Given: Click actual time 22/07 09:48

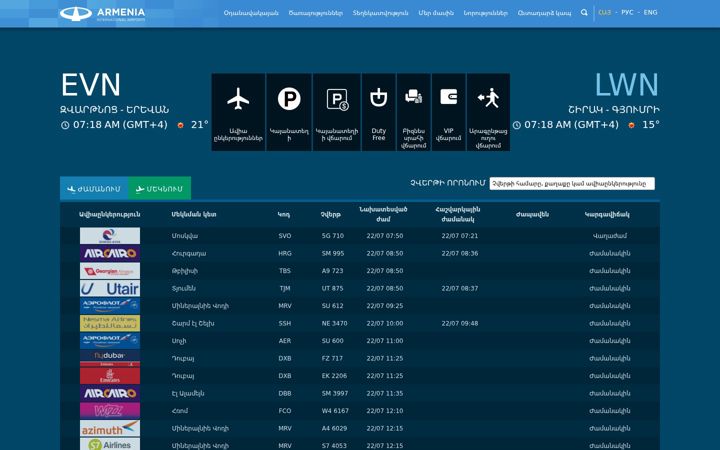Looking at the screenshot, I should [x=460, y=323].
